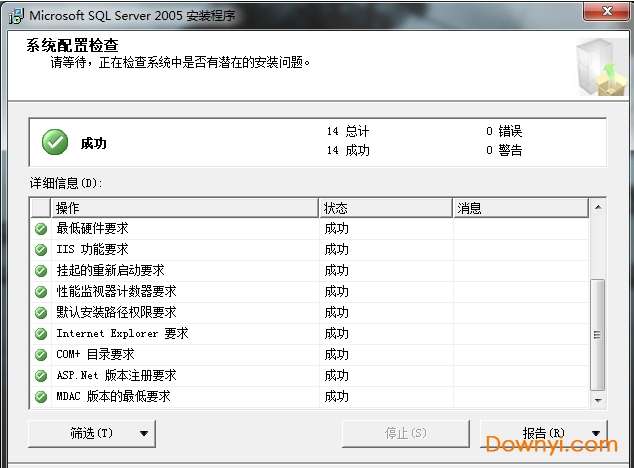Click the status icon for COM+ 目录要求
634x468 pixels.
click(x=41, y=355)
